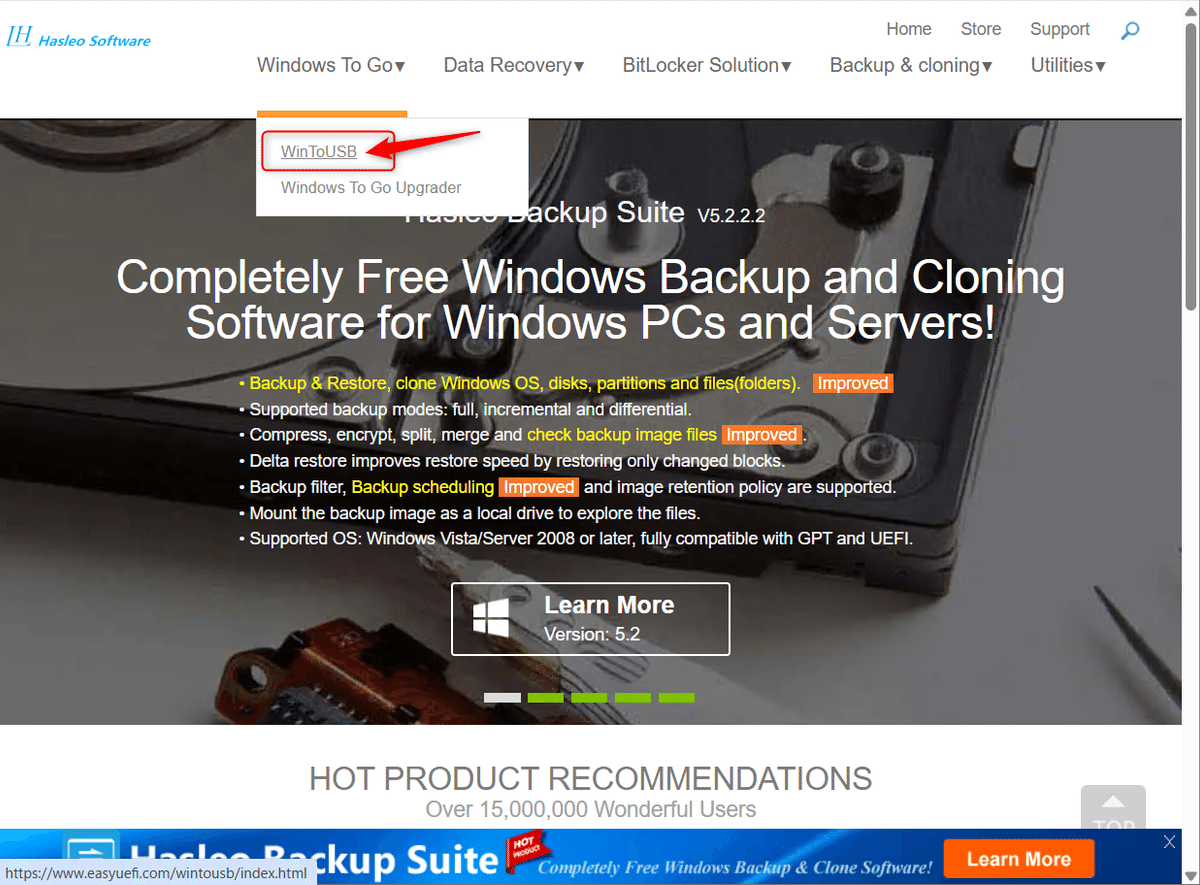Expand the Windows To Go dropdown
The height and width of the screenshot is (885, 1200).
point(331,66)
